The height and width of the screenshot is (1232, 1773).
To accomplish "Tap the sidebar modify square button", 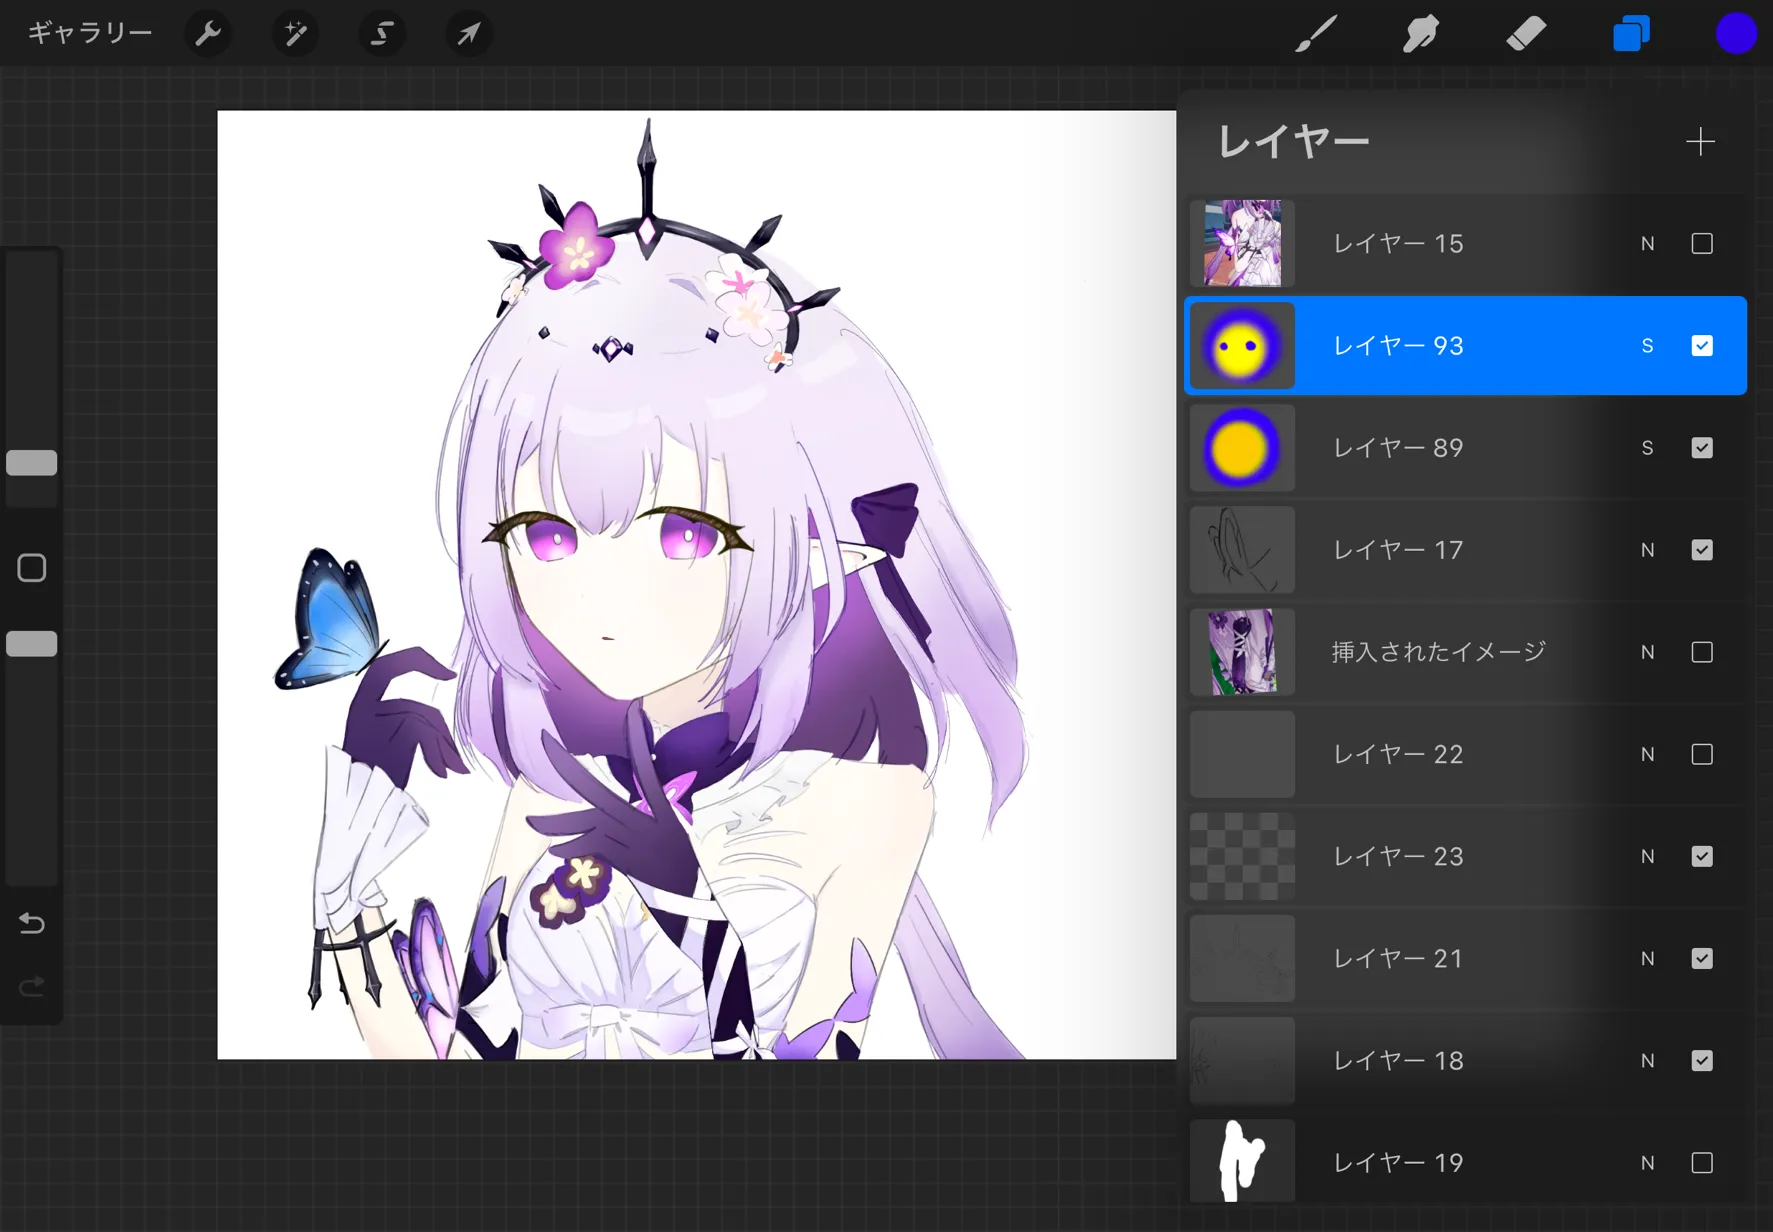I will coord(32,568).
